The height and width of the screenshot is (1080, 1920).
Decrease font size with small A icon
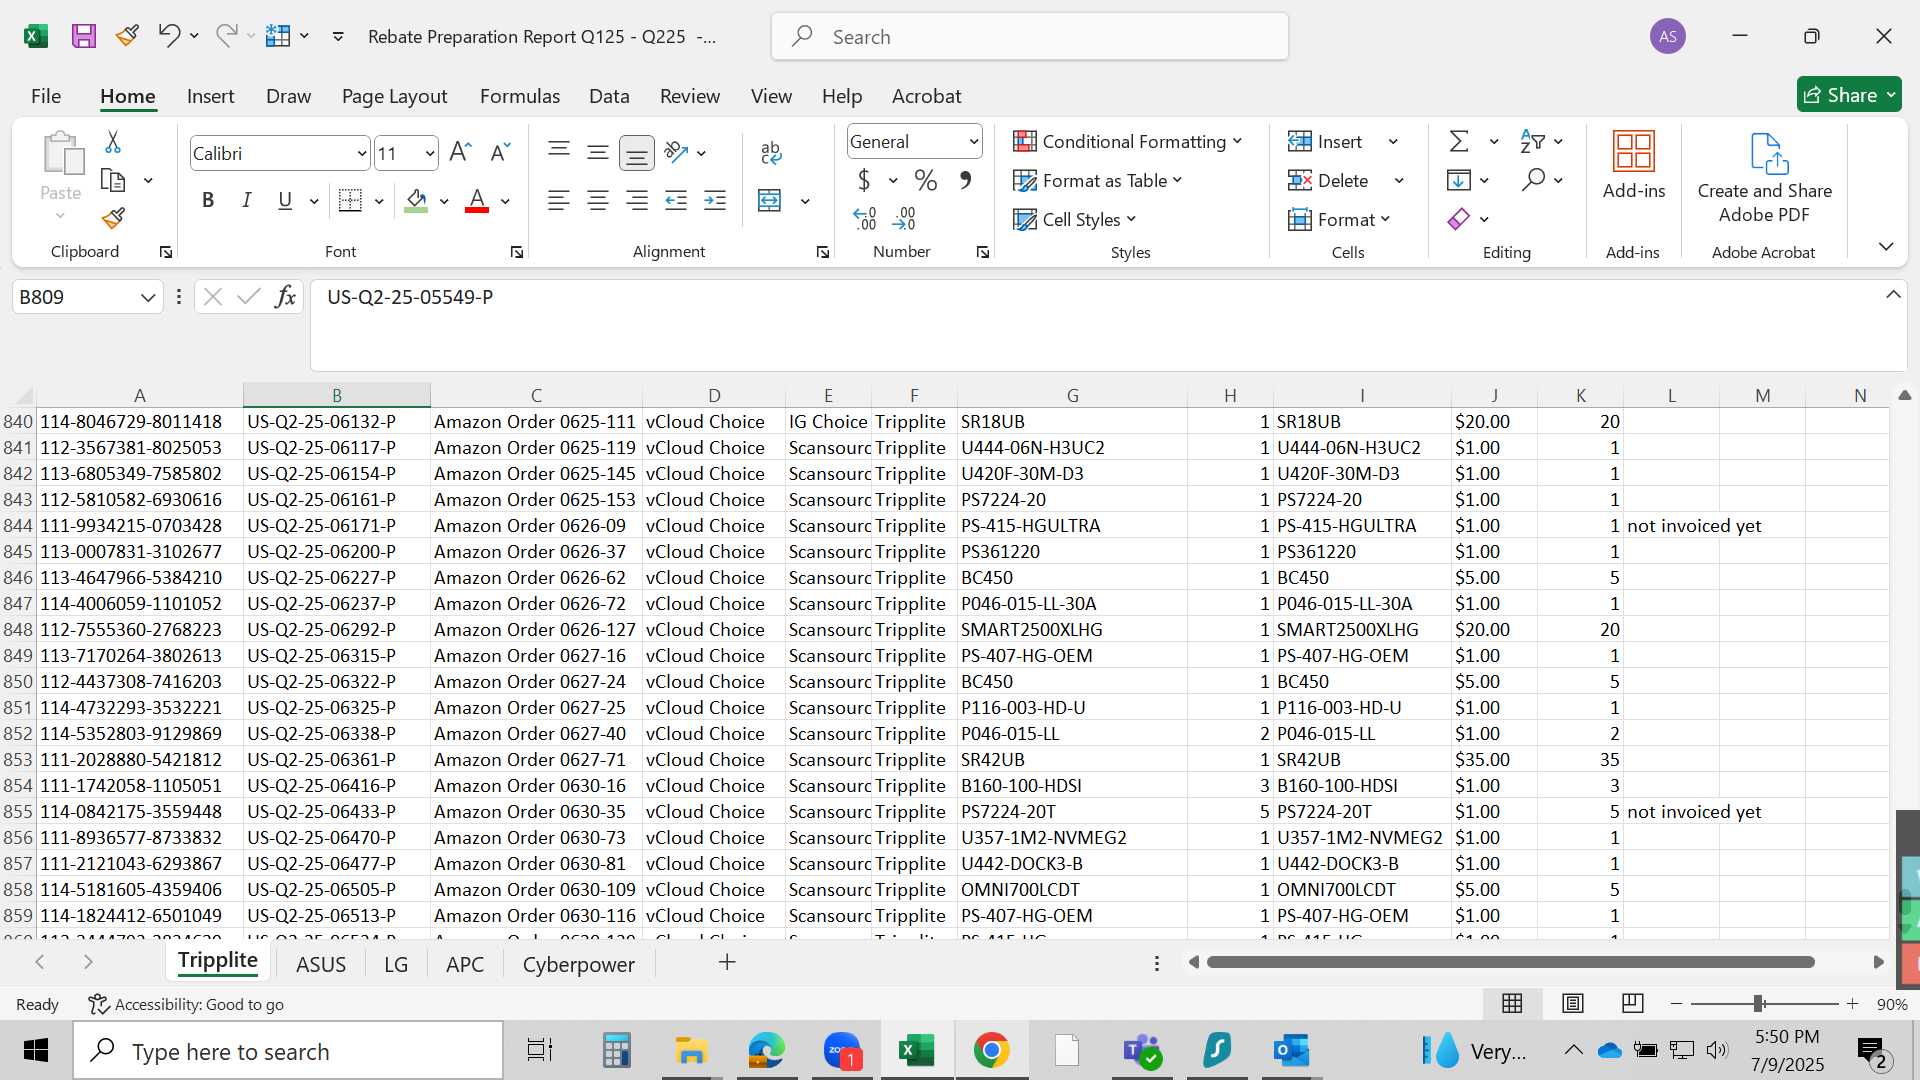click(500, 152)
